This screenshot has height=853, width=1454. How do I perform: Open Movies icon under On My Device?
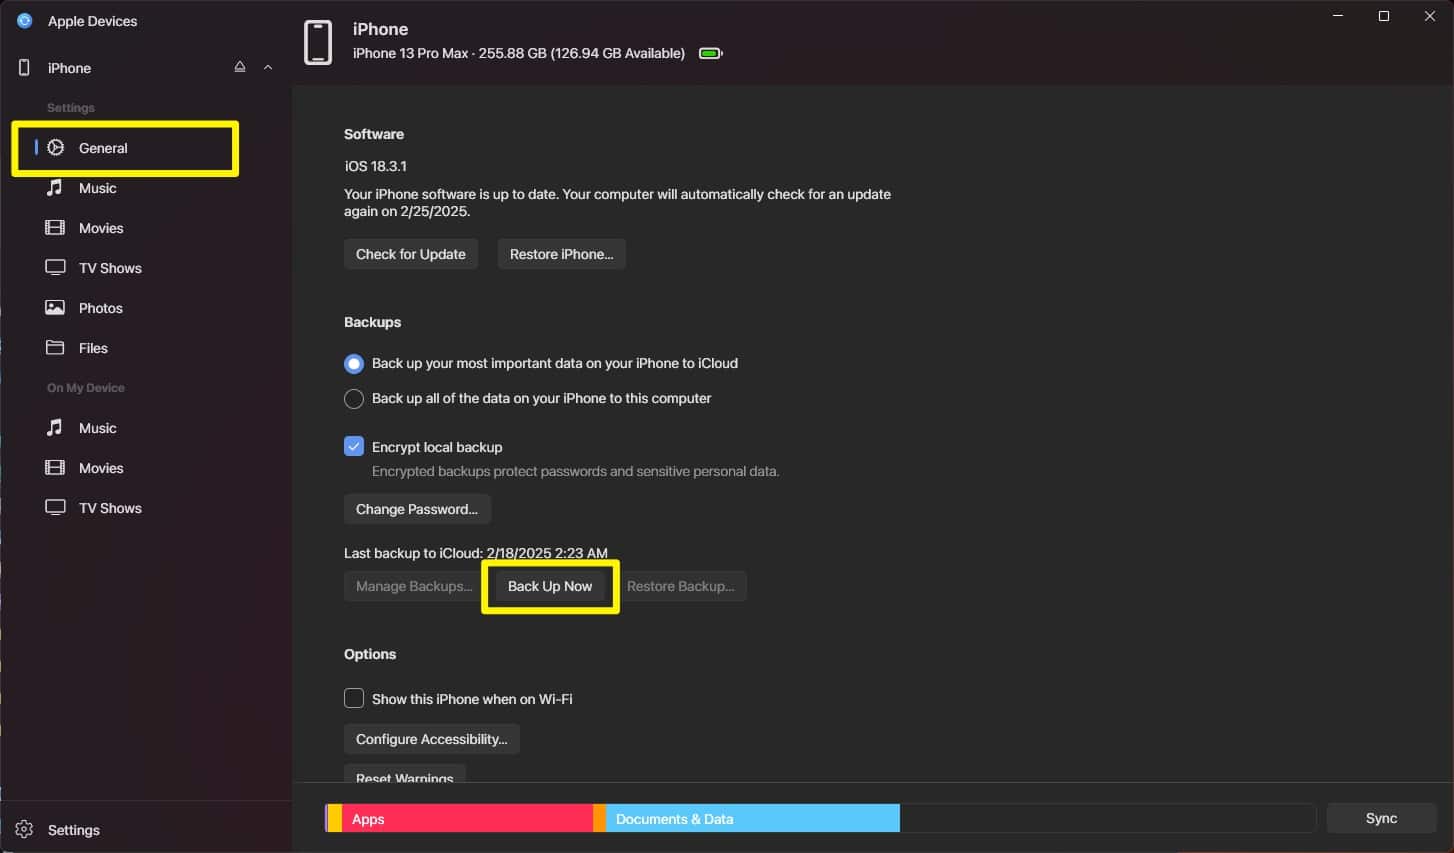click(x=55, y=468)
